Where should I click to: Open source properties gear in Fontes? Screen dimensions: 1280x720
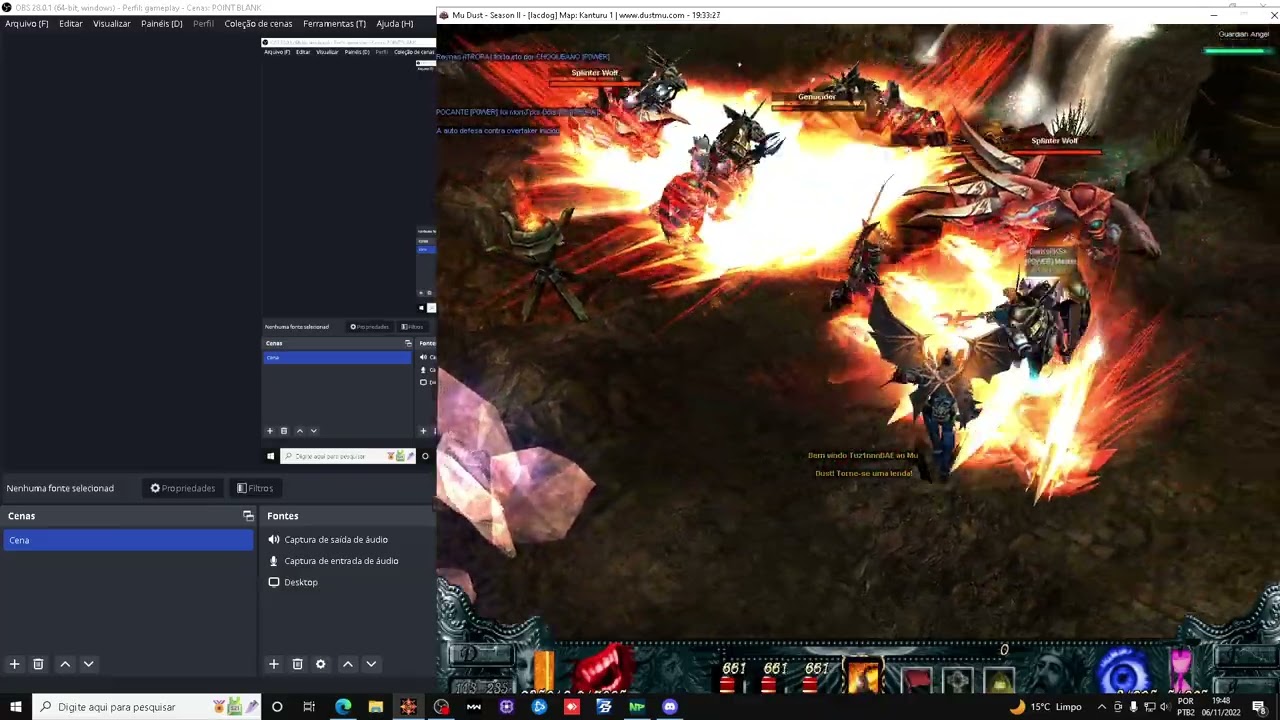(321, 664)
